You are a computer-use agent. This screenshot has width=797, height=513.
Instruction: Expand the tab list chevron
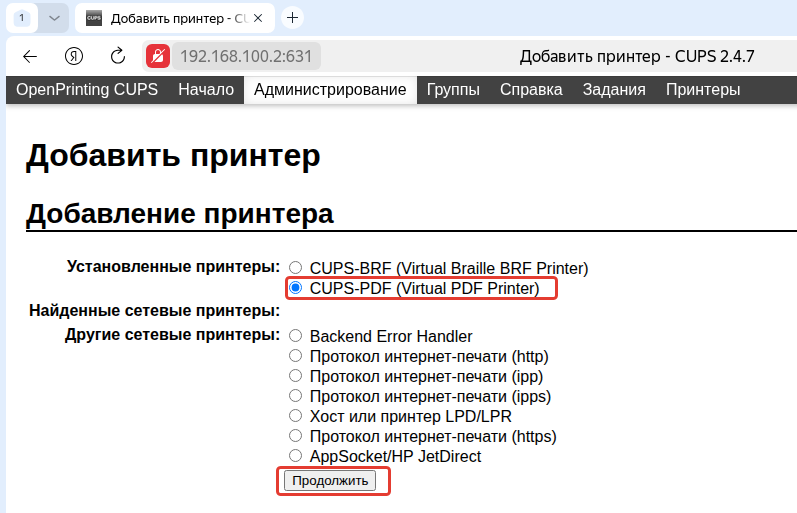[x=54, y=18]
